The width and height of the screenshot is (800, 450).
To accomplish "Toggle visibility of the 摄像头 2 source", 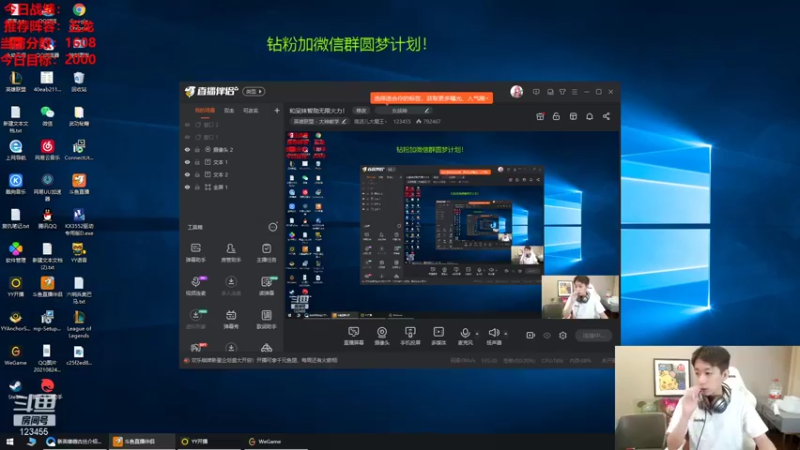I will point(187,149).
